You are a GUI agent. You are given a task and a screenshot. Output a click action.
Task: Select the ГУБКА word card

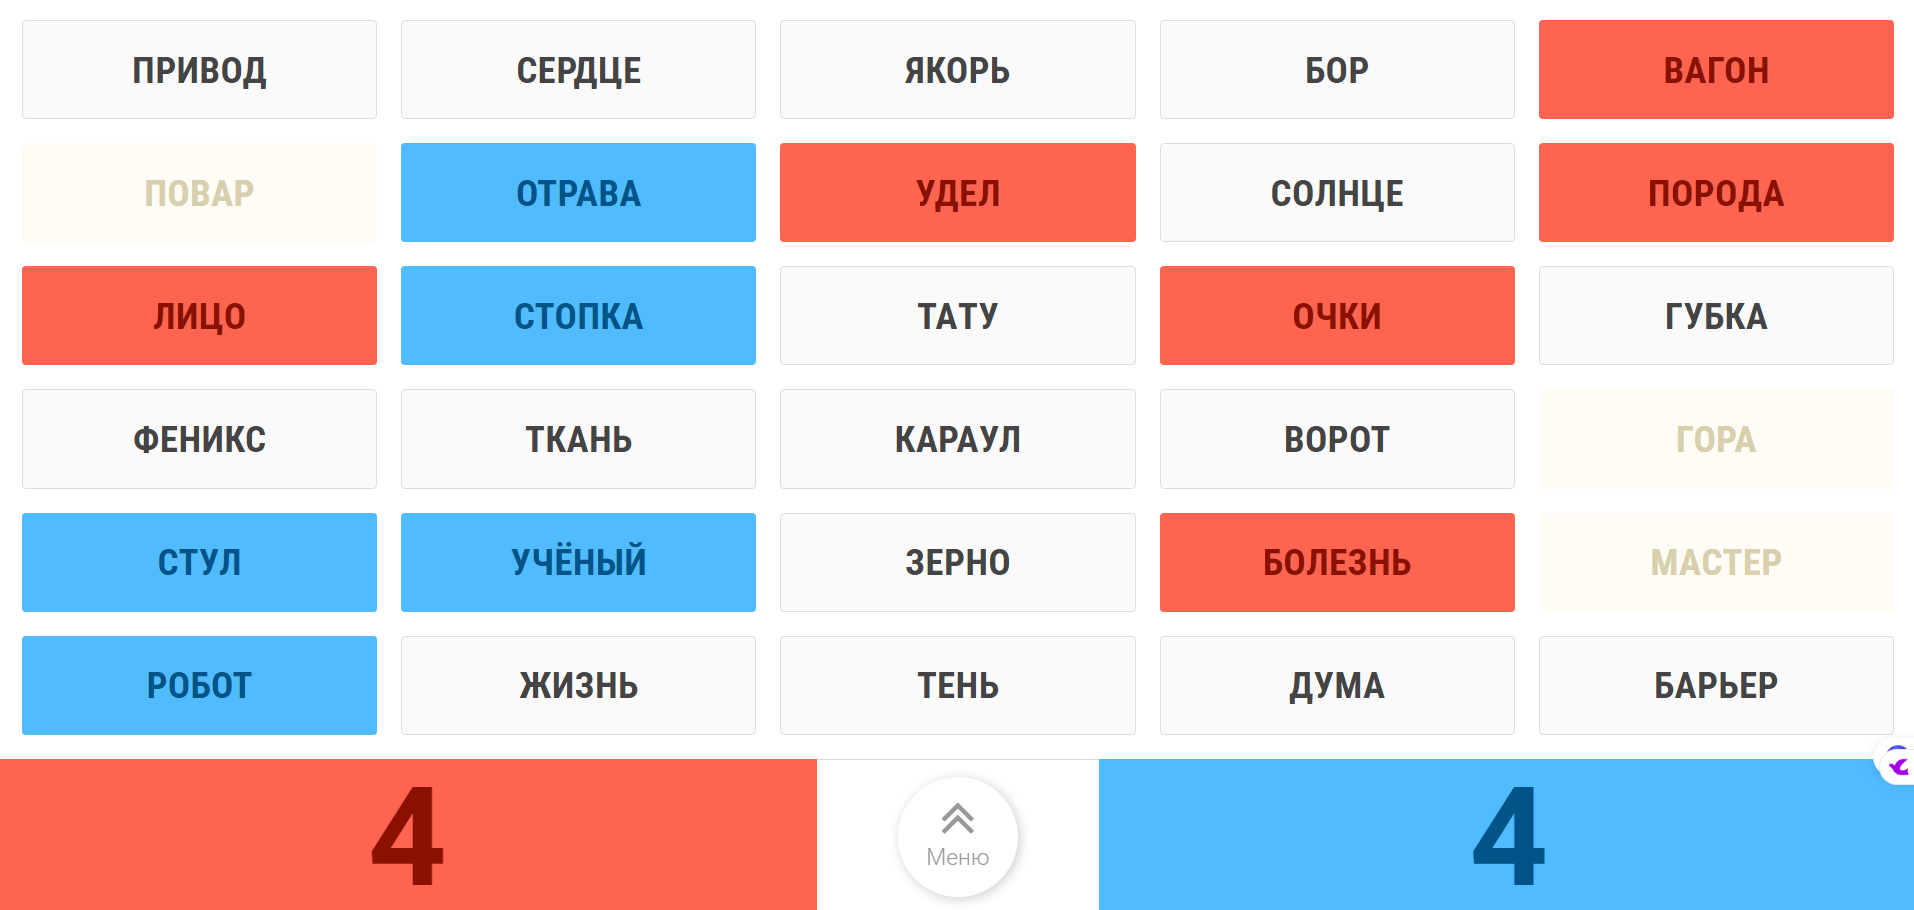tap(1715, 316)
